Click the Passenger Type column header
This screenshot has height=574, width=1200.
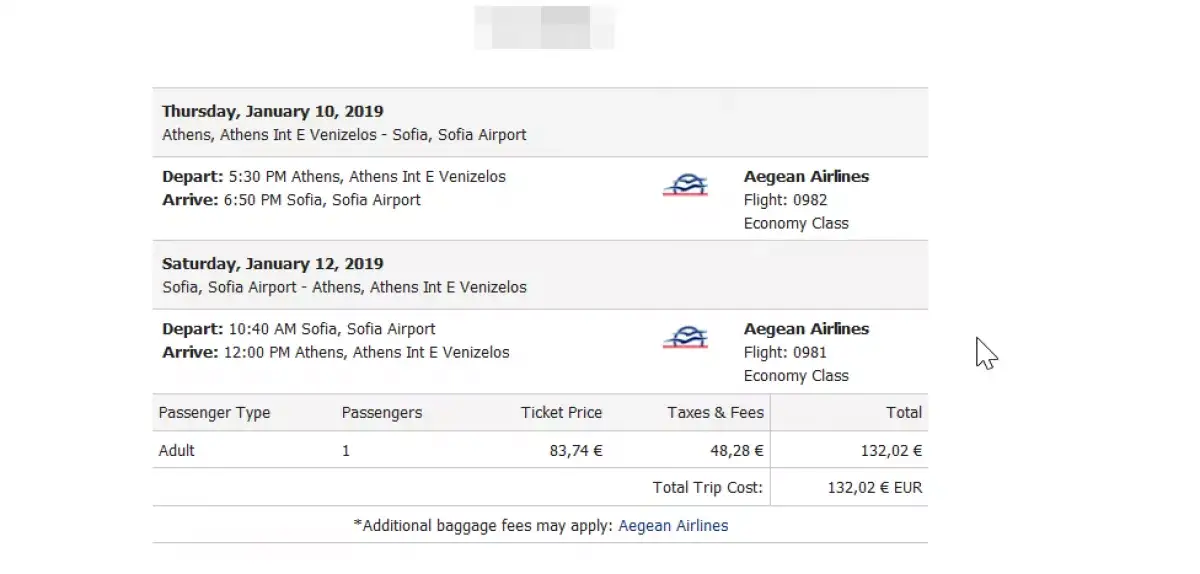[x=215, y=412]
